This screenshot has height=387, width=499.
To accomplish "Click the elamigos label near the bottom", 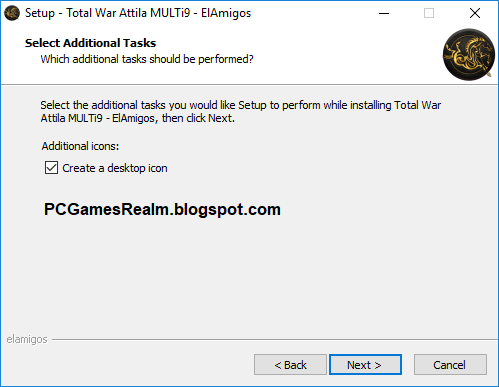I will (x=27, y=339).
